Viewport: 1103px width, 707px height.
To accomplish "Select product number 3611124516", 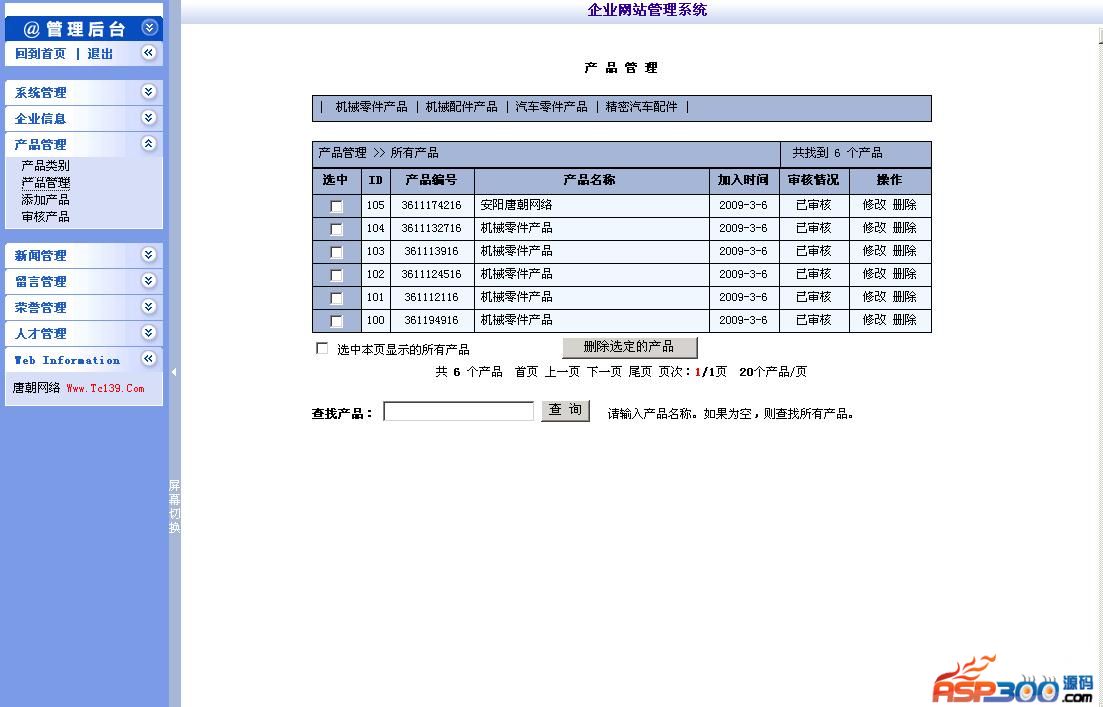I will point(431,274).
